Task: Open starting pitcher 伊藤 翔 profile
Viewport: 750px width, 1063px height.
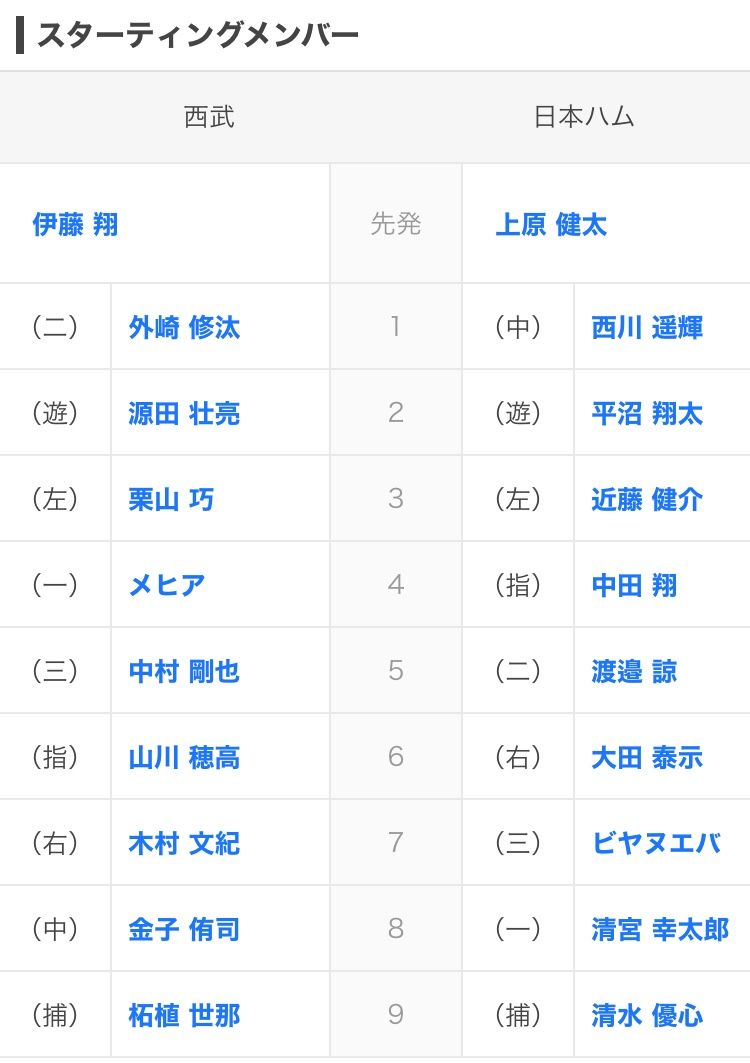Action: [75, 225]
